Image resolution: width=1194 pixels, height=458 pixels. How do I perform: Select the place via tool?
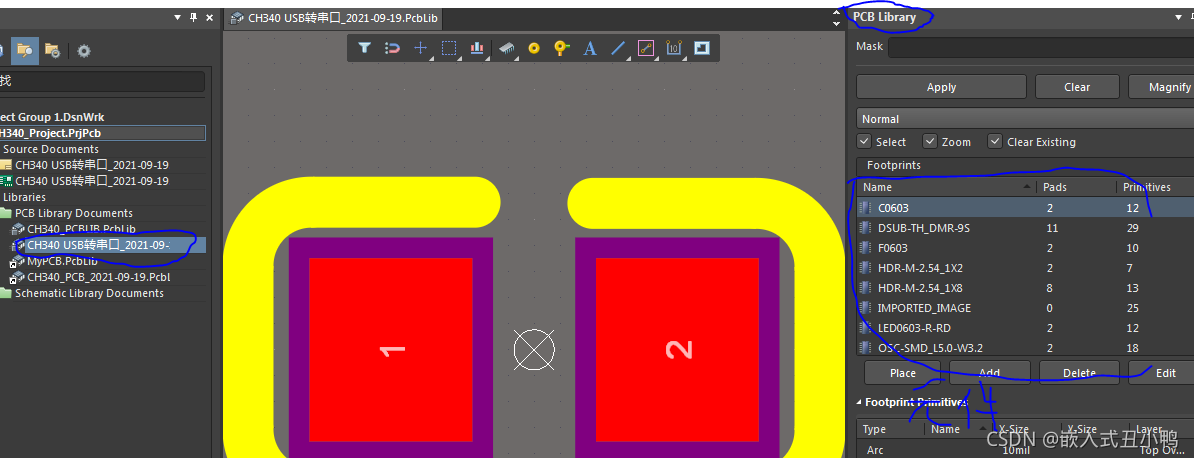pyautogui.click(x=562, y=48)
